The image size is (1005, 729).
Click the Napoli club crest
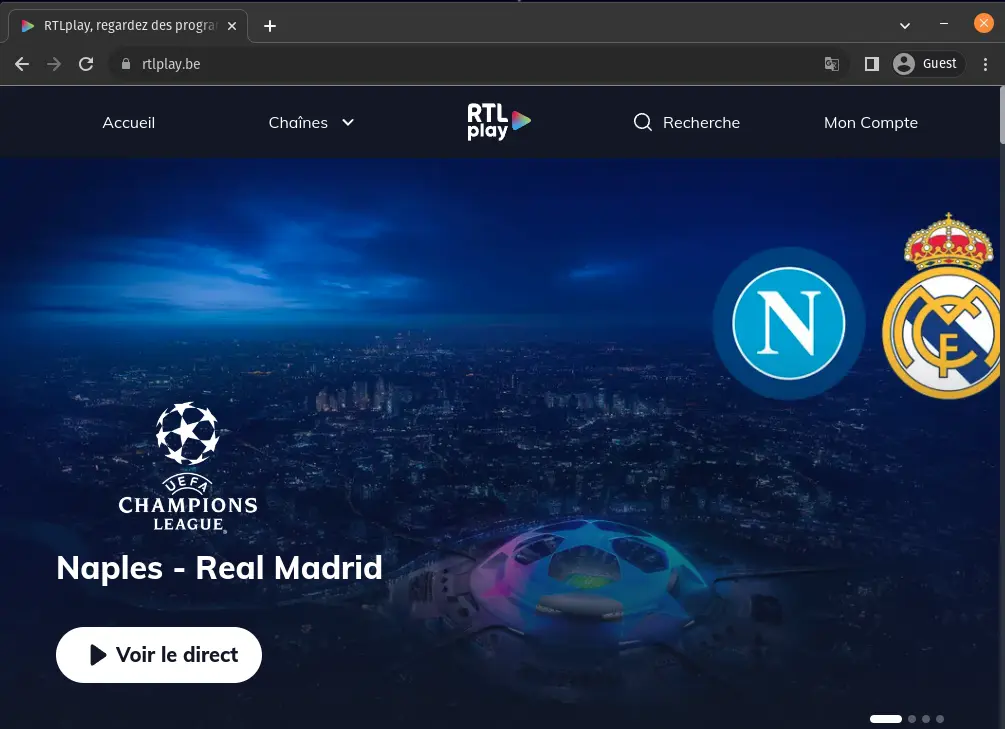[x=789, y=324]
